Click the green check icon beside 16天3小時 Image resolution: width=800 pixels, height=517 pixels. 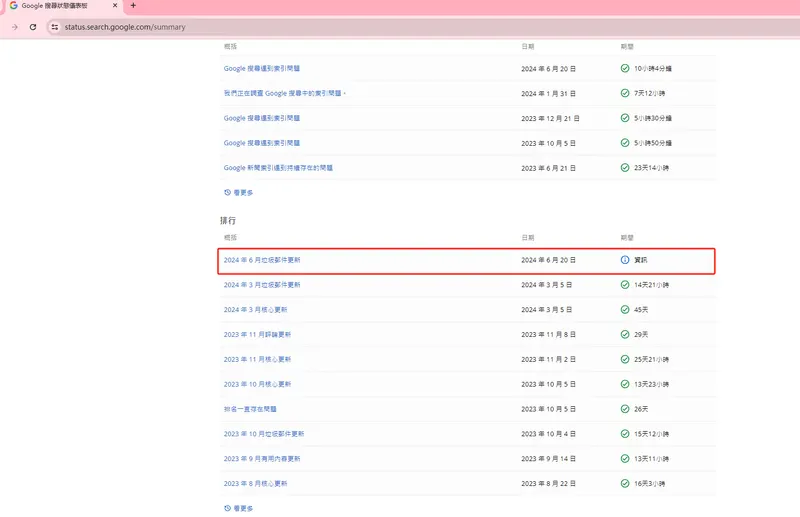[x=624, y=484]
